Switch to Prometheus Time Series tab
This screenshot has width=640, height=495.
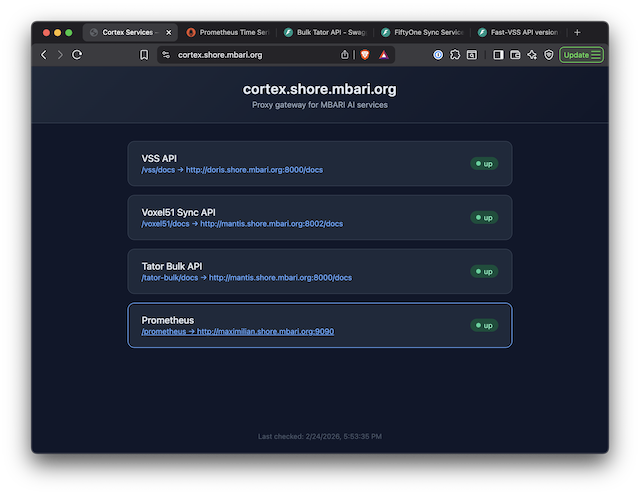[x=228, y=32]
